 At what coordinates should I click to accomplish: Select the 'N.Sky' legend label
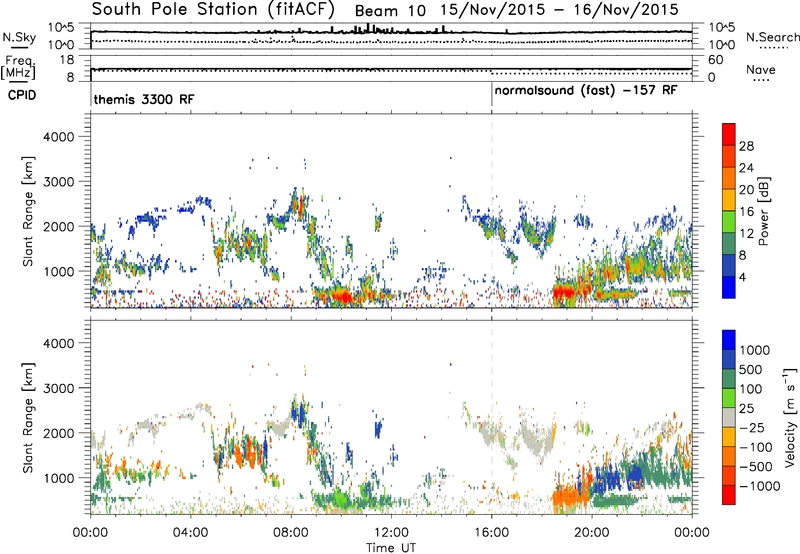click(19, 37)
